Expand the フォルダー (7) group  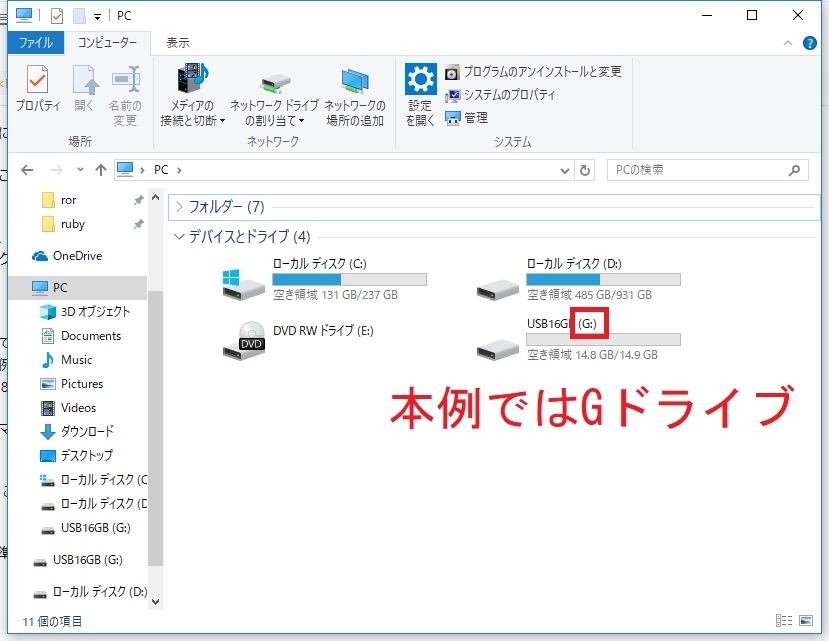(x=179, y=207)
